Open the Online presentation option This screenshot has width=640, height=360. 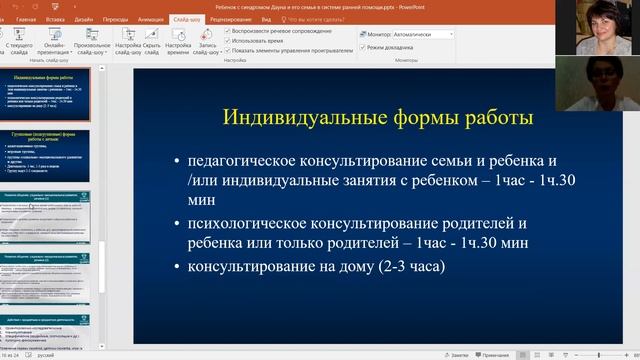[x=54, y=41]
